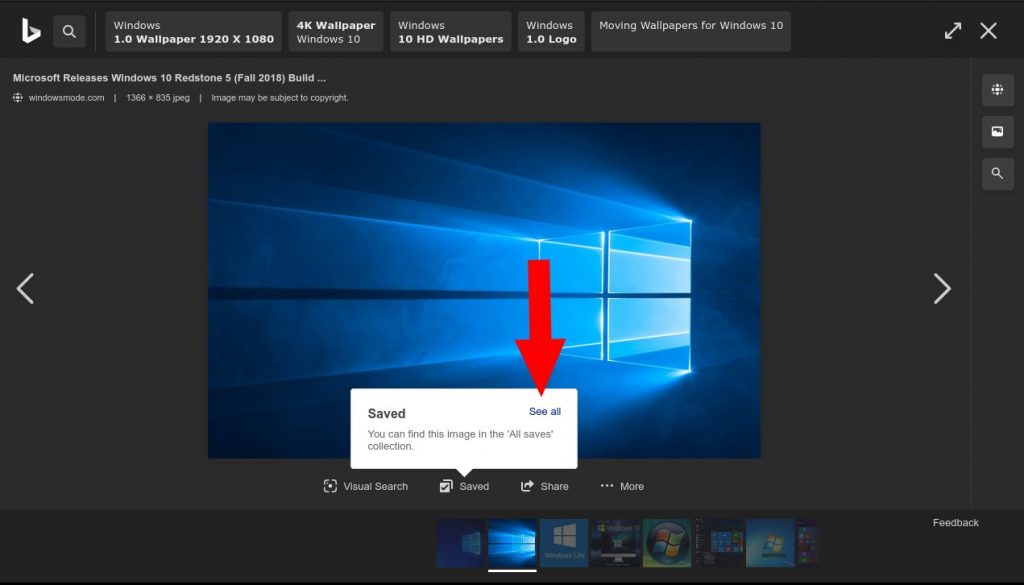The image size is (1024, 585).
Task: Go to next image arrow
Action: 942,289
